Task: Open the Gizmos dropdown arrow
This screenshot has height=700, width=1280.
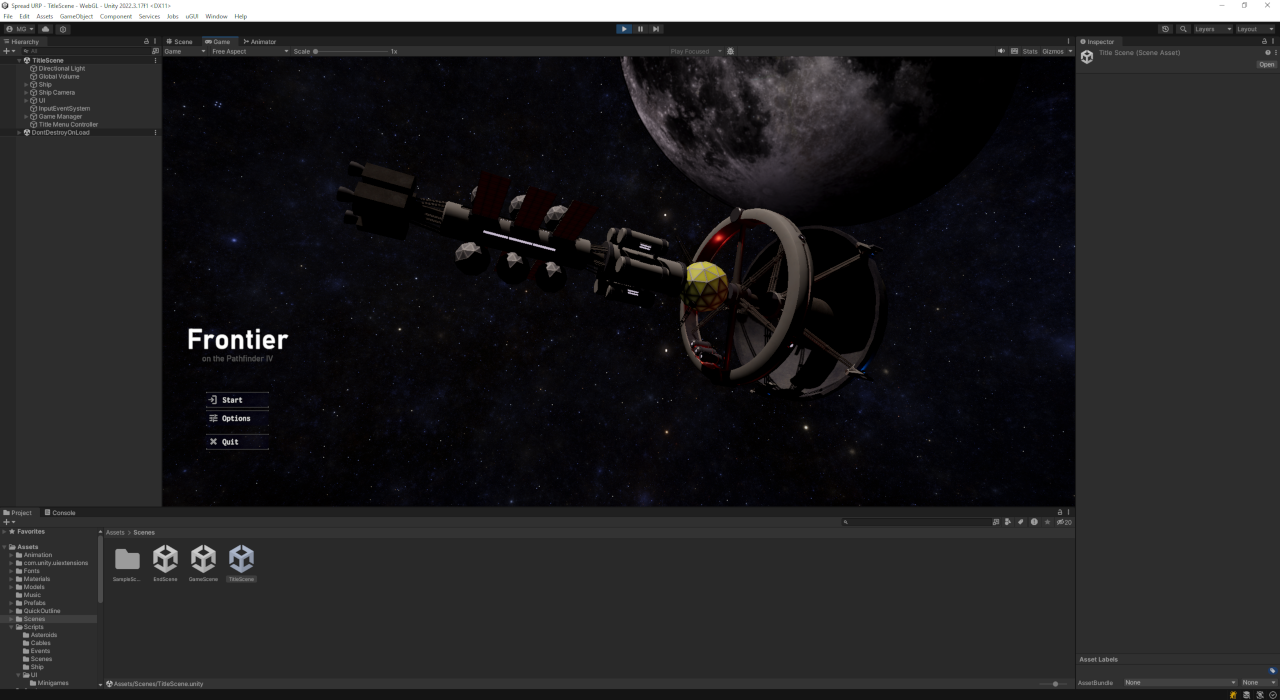Action: (x=1070, y=51)
